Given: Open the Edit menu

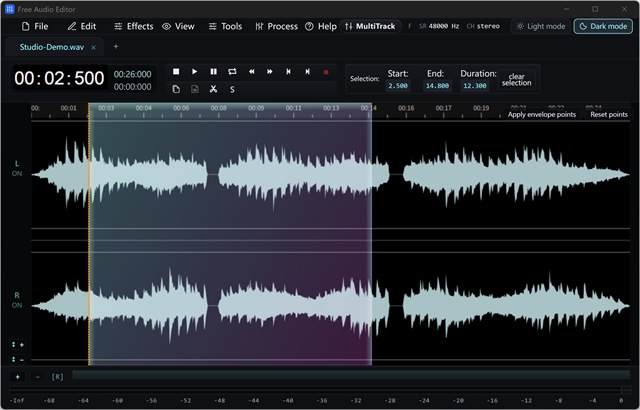Looking at the screenshot, I should 82,27.
